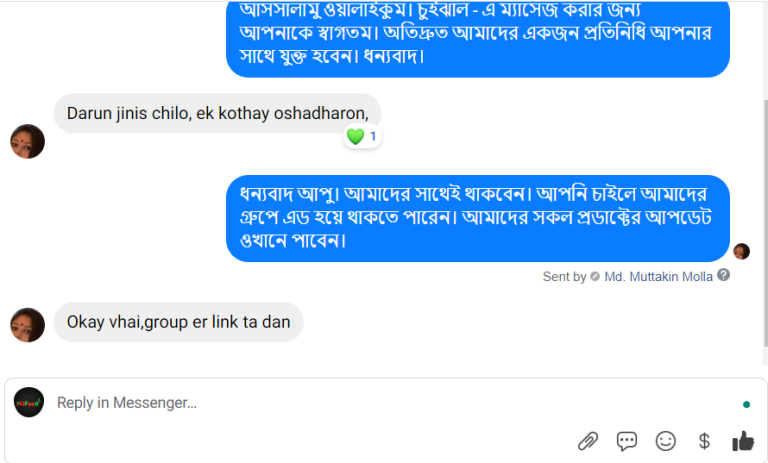The height and width of the screenshot is (463, 768).
Task: Click customer avatar beside 'Okay vhai' message
Action: point(27,325)
